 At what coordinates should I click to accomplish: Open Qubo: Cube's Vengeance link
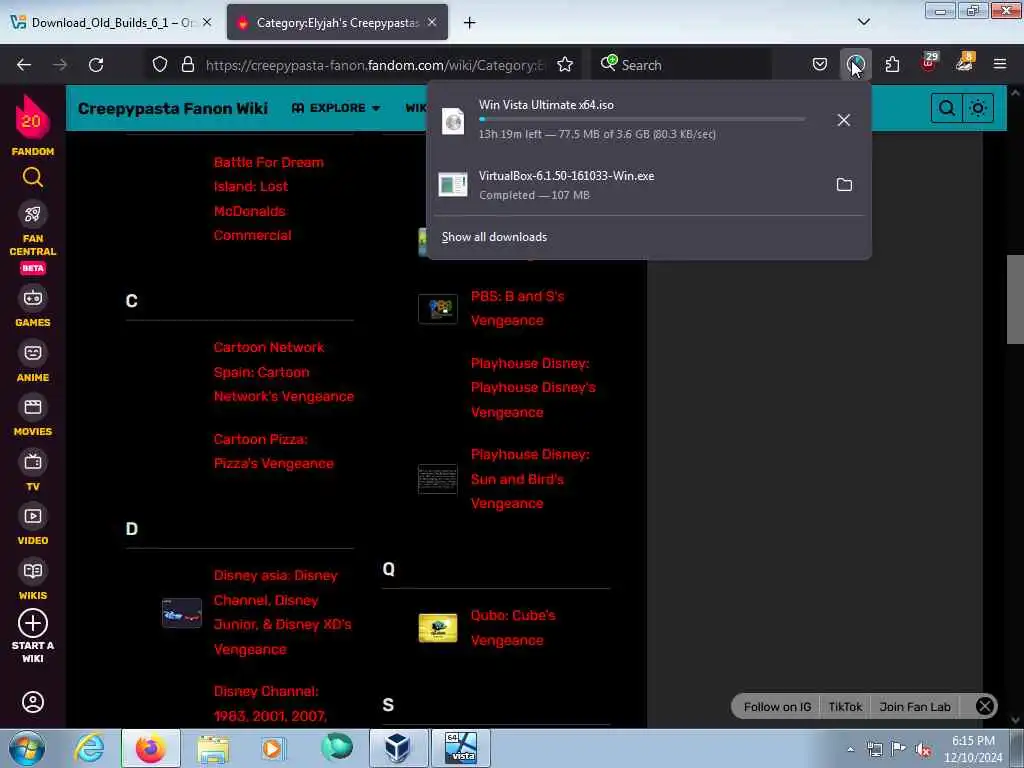[x=513, y=628]
